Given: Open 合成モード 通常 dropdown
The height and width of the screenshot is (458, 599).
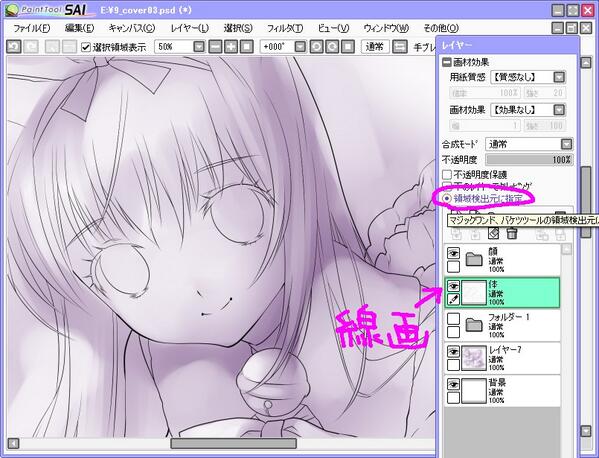Looking at the screenshot, I should tap(567, 144).
